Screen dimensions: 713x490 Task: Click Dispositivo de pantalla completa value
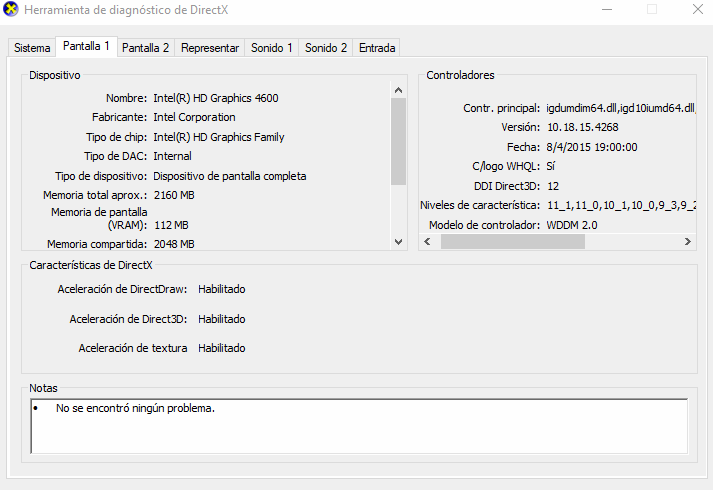click(x=230, y=176)
